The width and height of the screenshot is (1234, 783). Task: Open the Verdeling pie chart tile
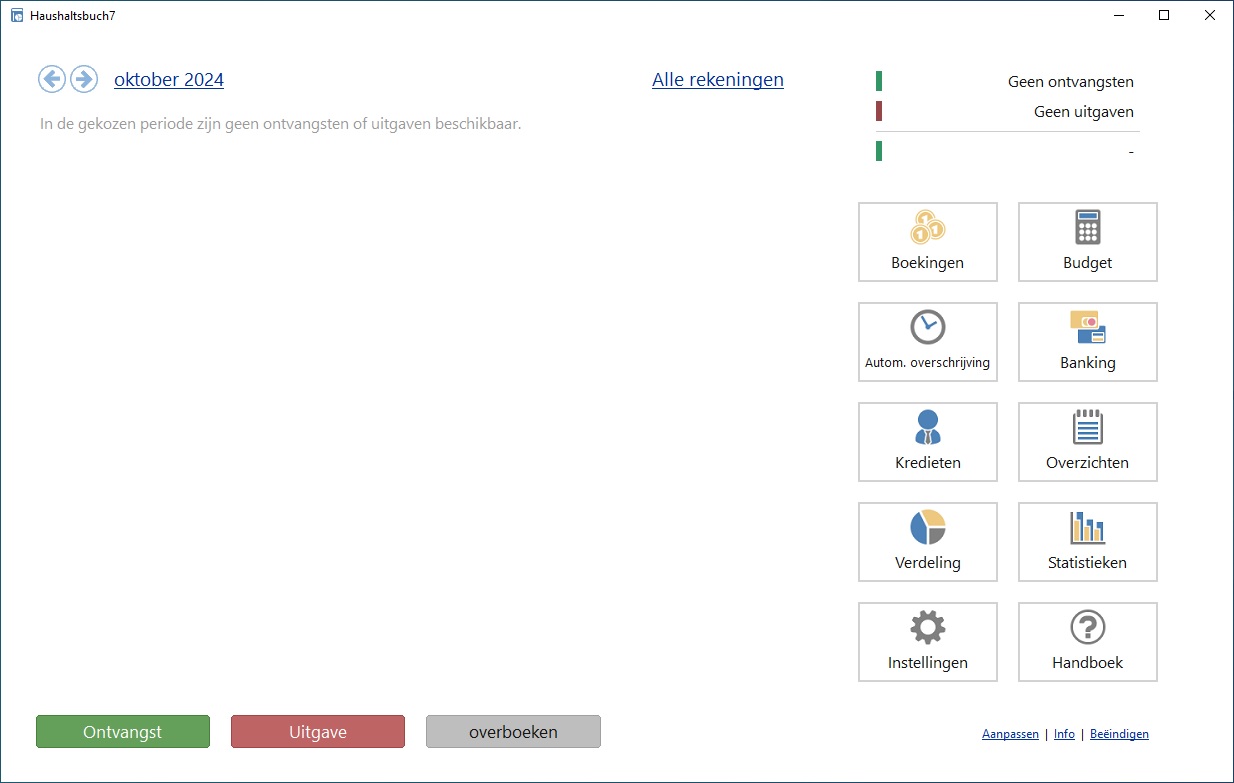pyautogui.click(x=927, y=542)
